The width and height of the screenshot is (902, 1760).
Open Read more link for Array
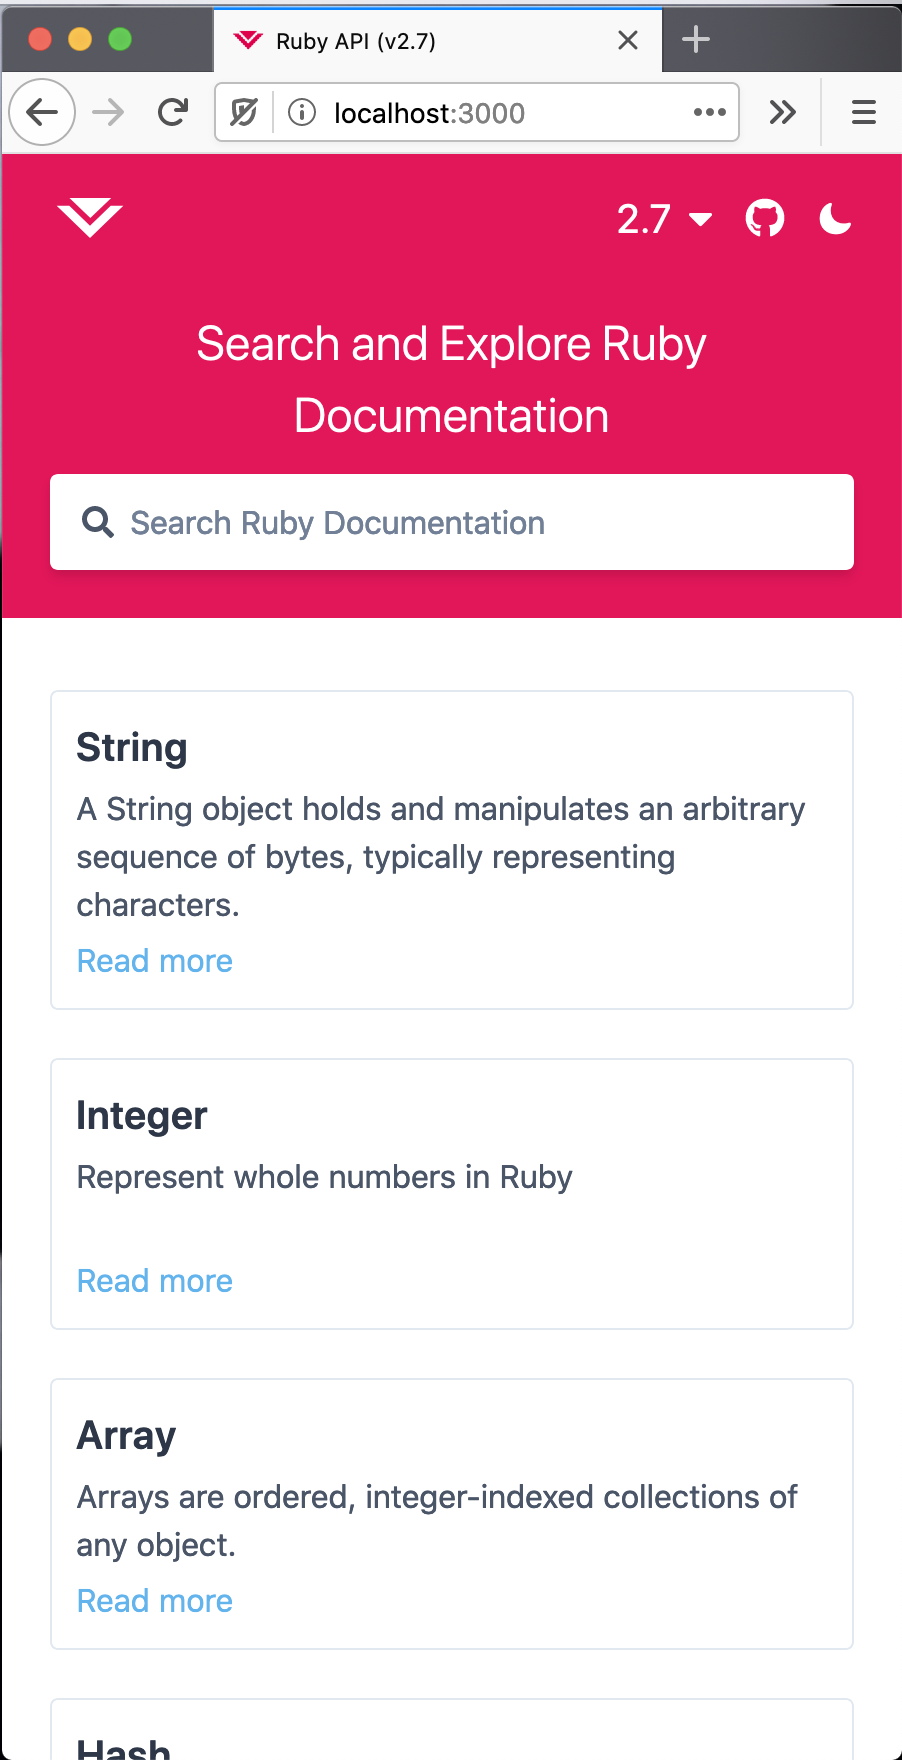(155, 1601)
